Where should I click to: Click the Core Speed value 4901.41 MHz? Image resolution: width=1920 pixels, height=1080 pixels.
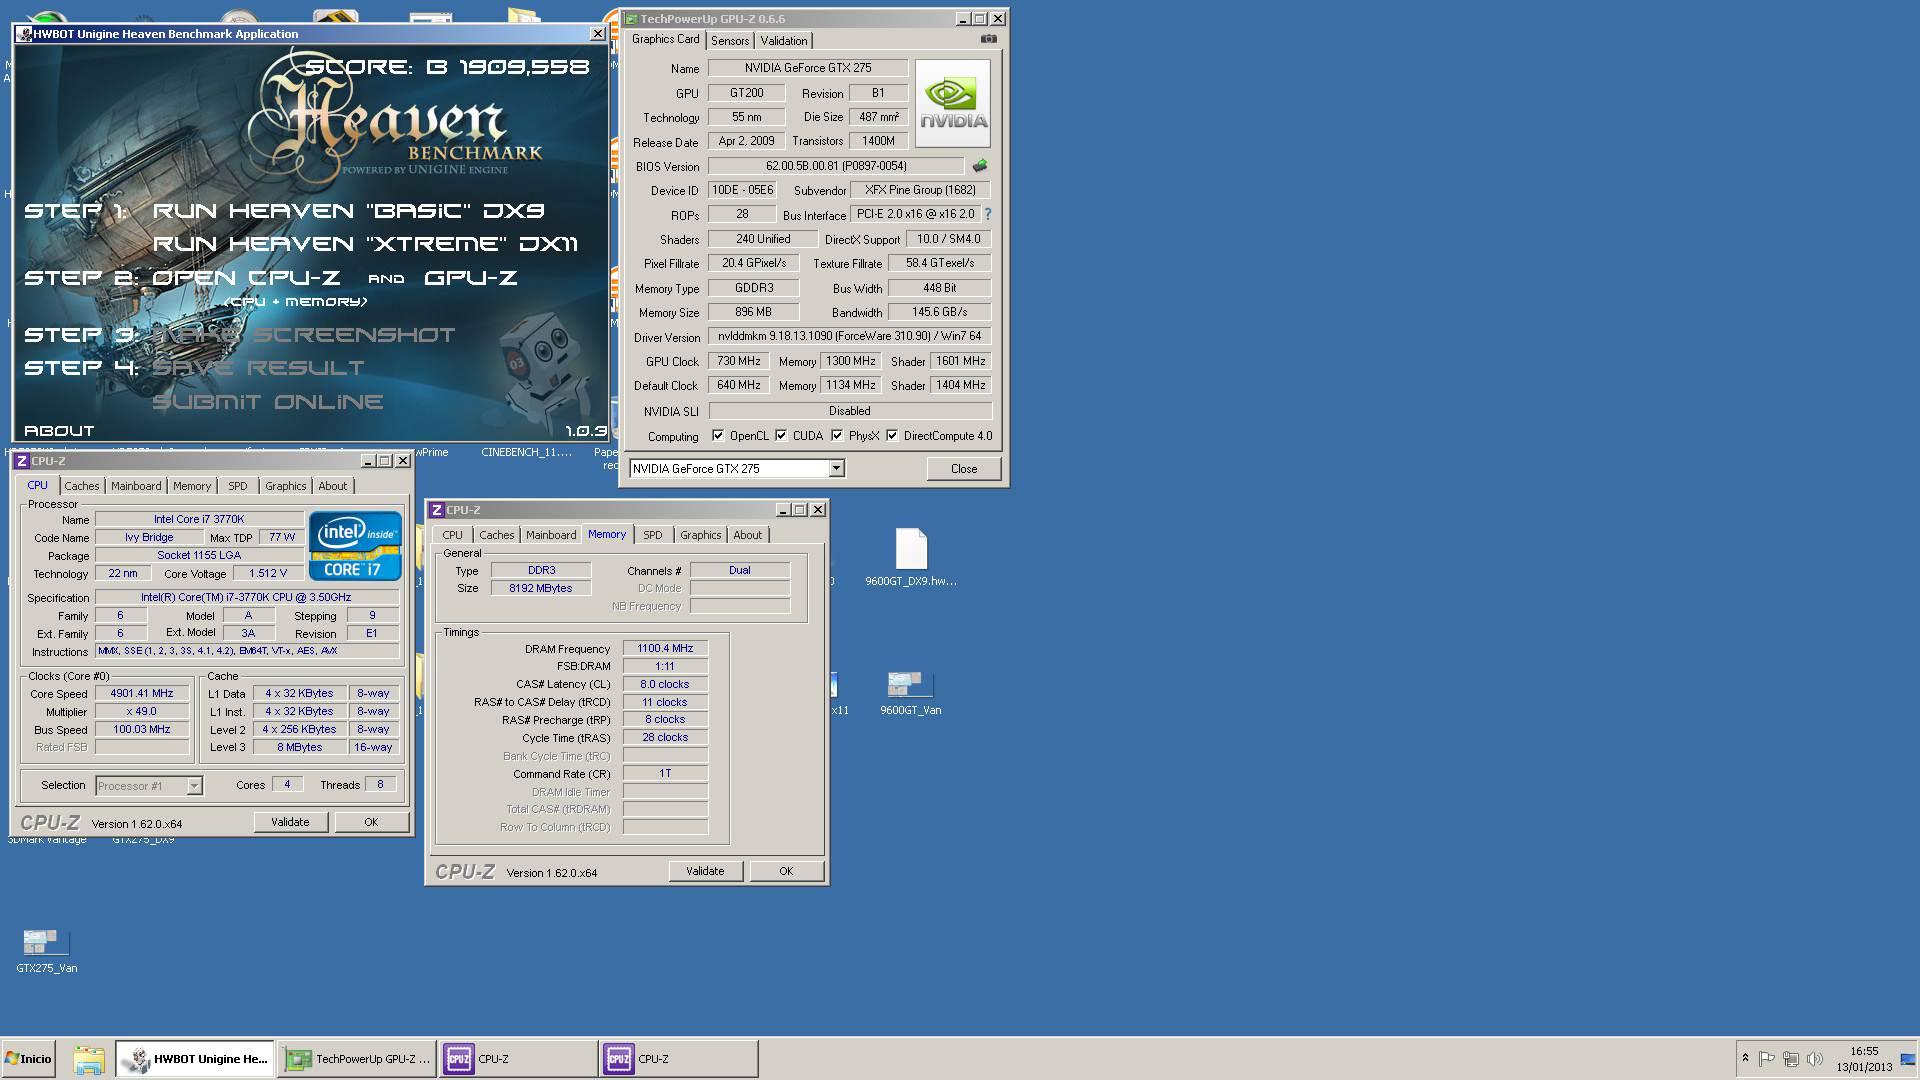[142, 693]
